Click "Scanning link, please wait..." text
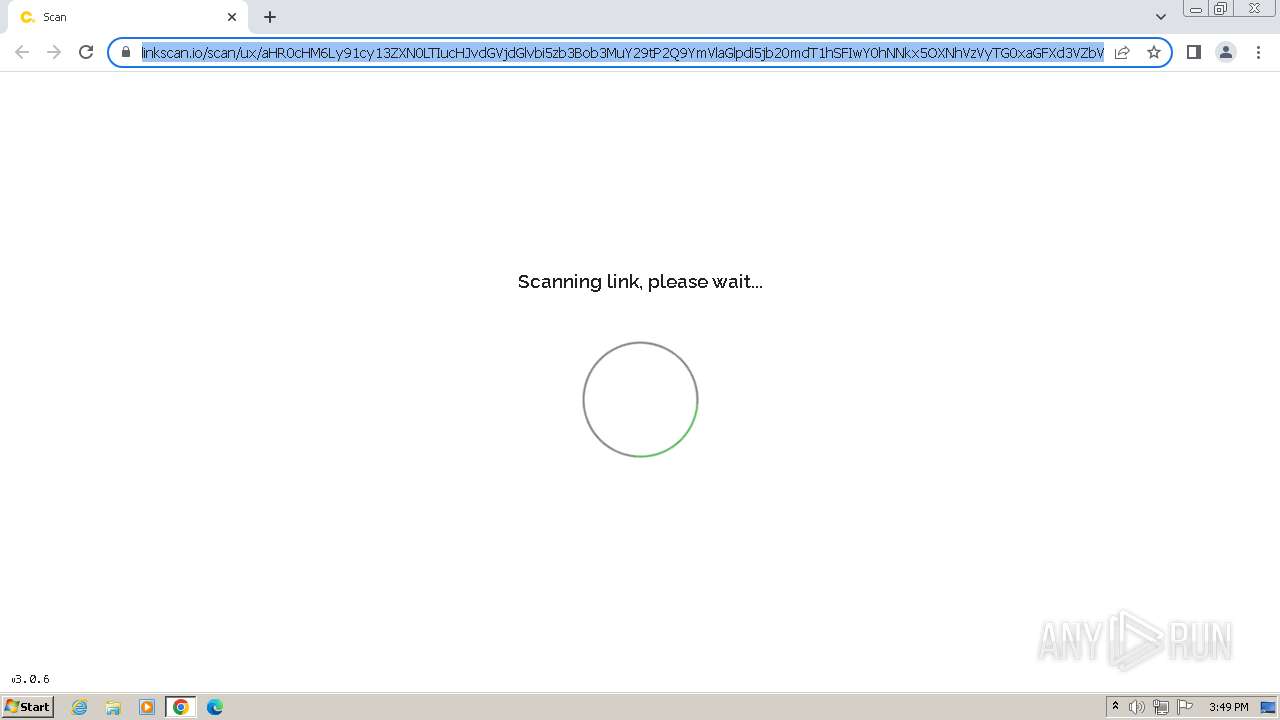 [x=640, y=282]
